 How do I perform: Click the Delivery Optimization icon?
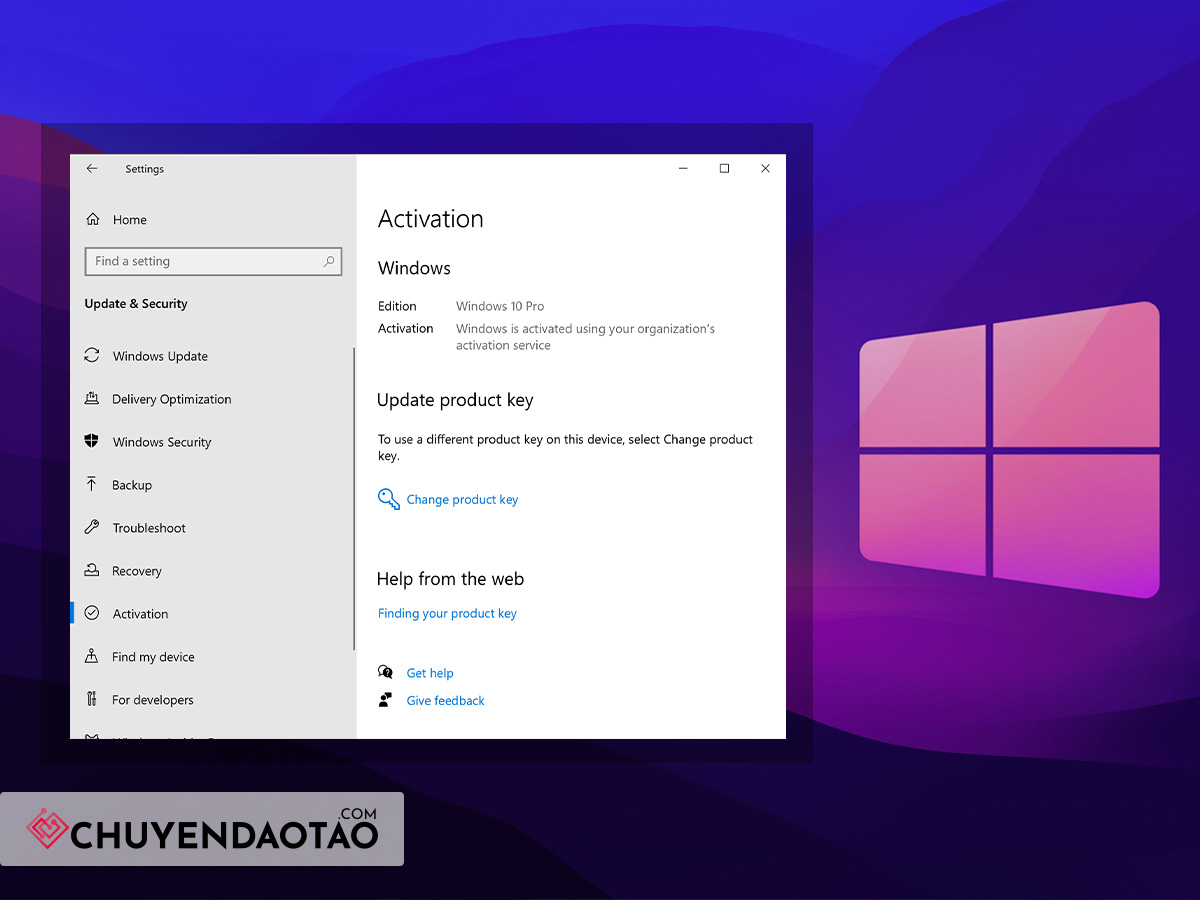pos(92,398)
